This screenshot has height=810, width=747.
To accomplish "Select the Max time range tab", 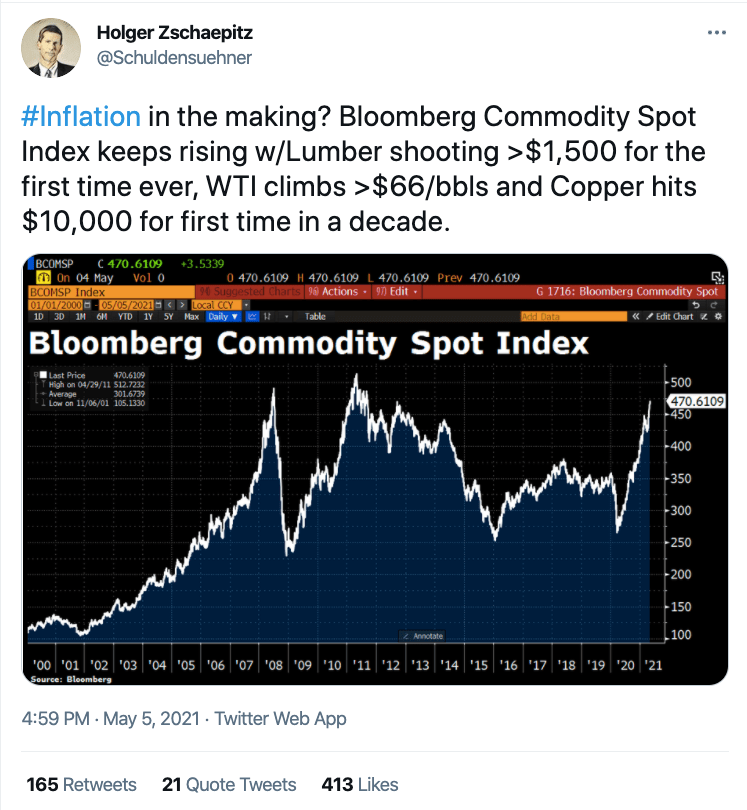I will pyautogui.click(x=191, y=316).
